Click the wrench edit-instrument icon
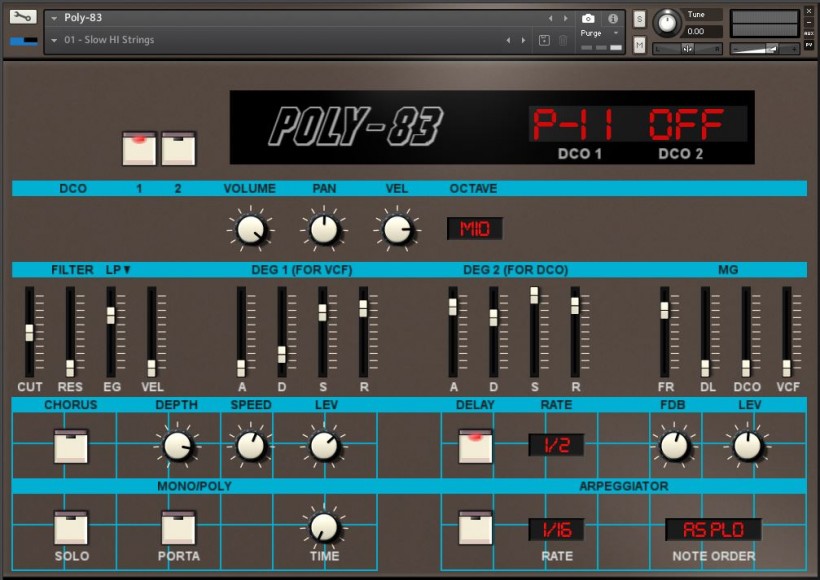The image size is (820, 580). click(23, 17)
